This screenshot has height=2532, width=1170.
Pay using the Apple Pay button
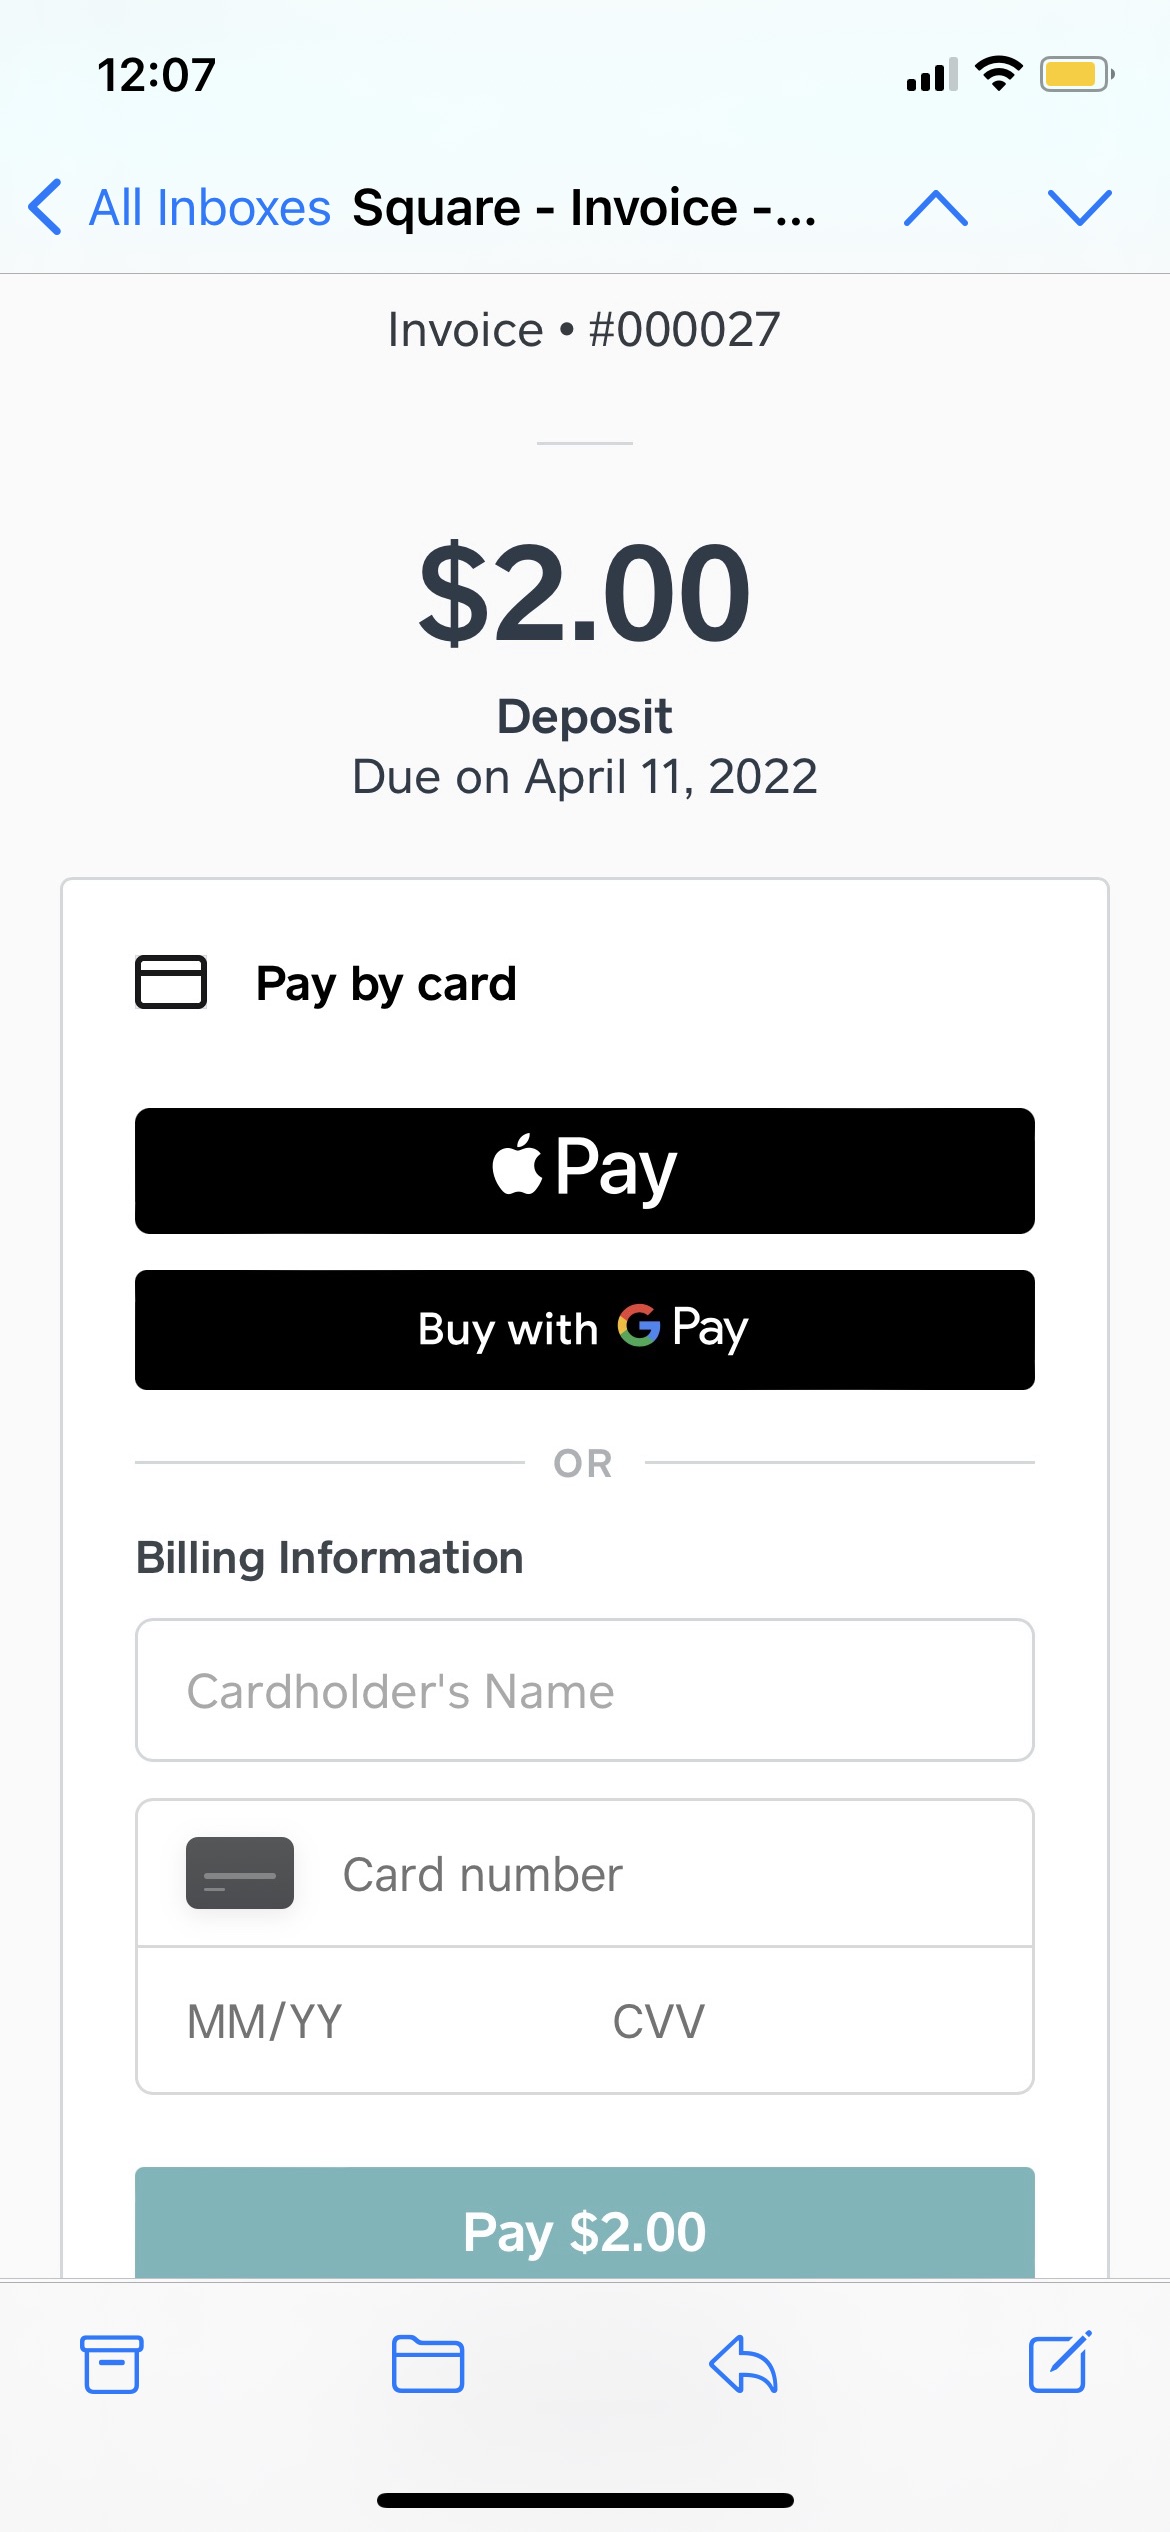coord(585,1170)
